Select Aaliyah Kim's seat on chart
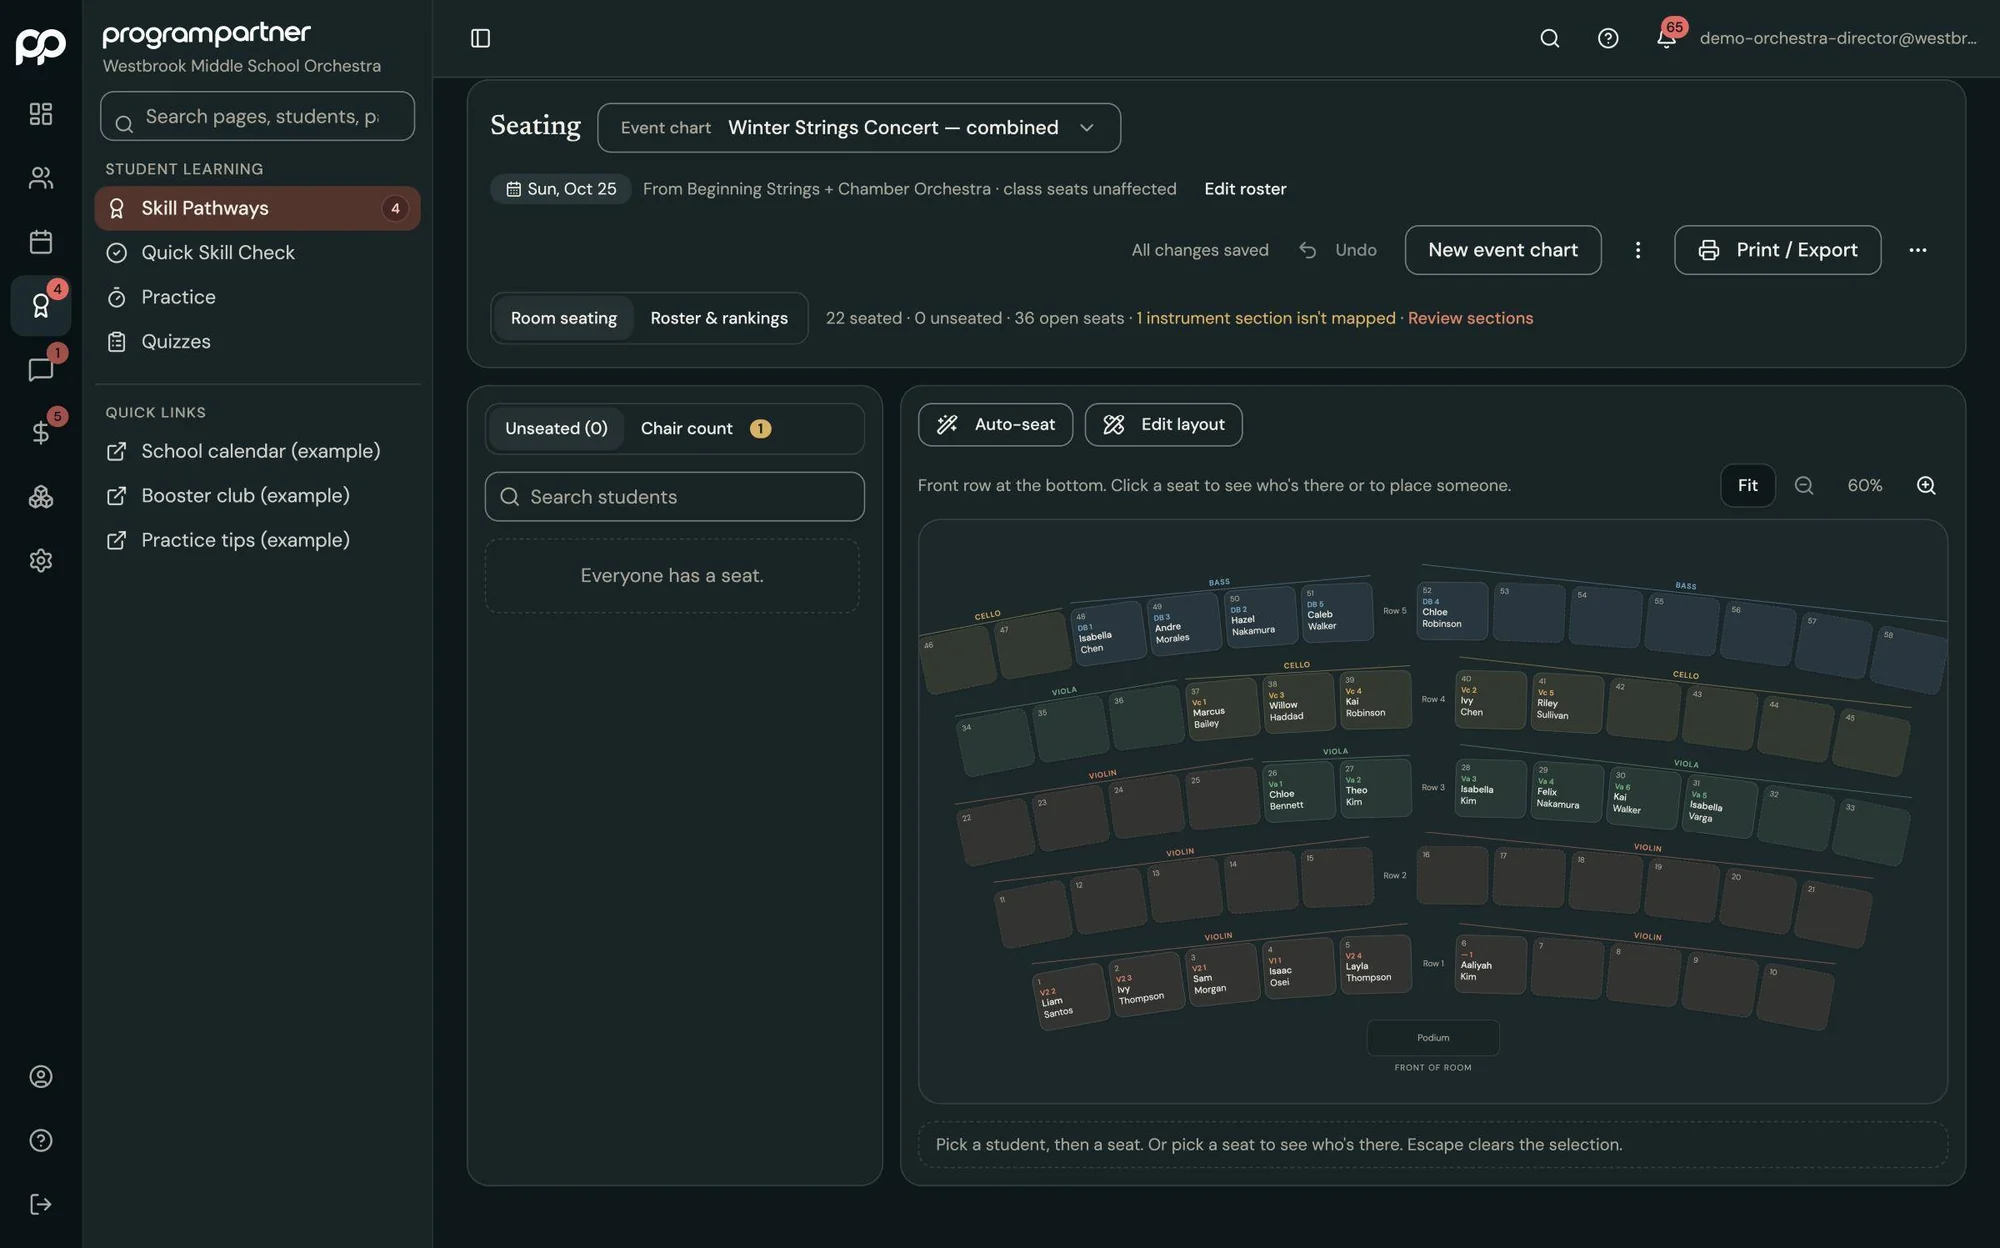This screenshot has height=1248, width=2000. (1490, 964)
